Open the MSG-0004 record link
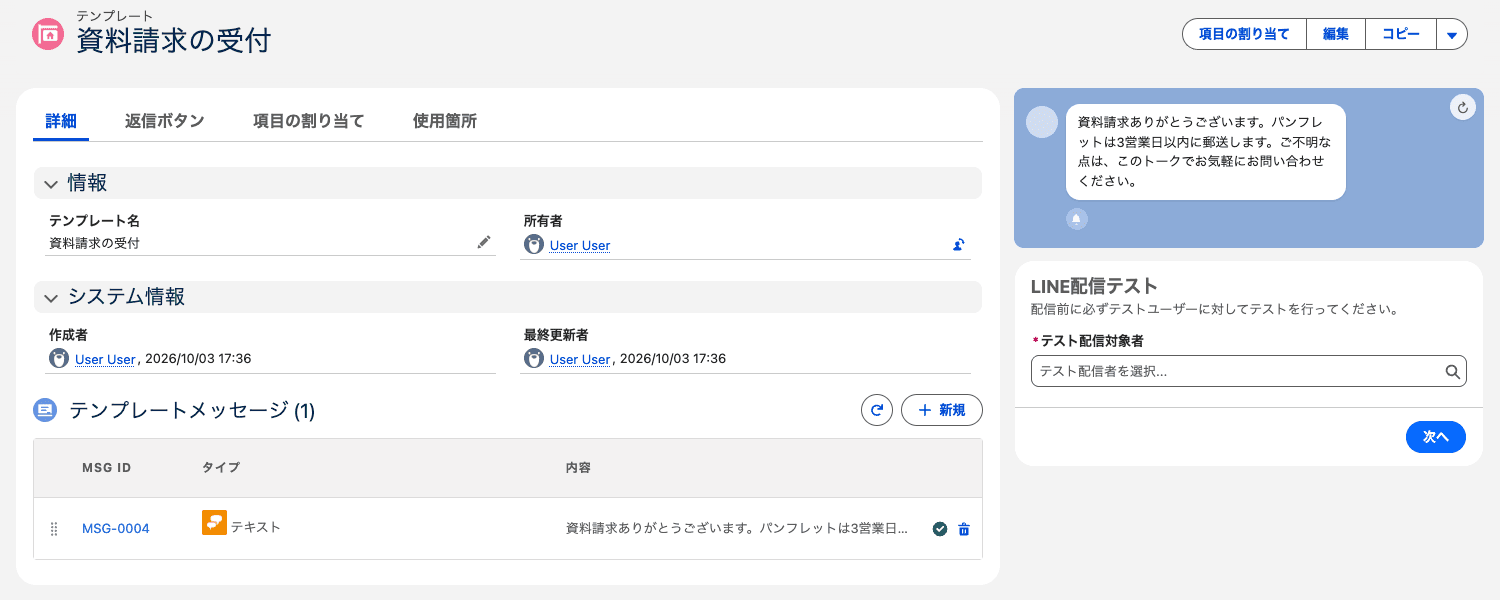Image resolution: width=1500 pixels, height=600 pixels. tap(116, 529)
